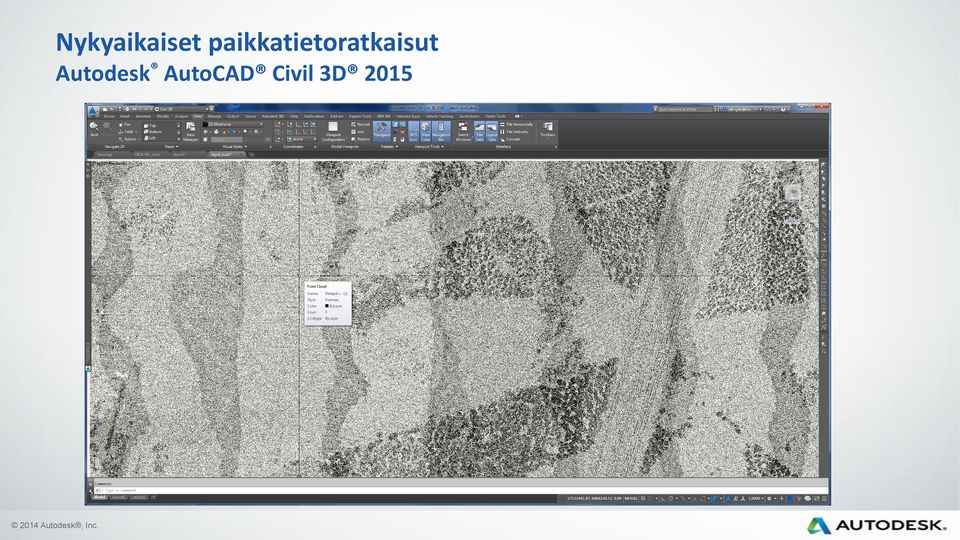The image size is (960, 540).
Task: Click the Named viewports button
Action: pos(360,124)
